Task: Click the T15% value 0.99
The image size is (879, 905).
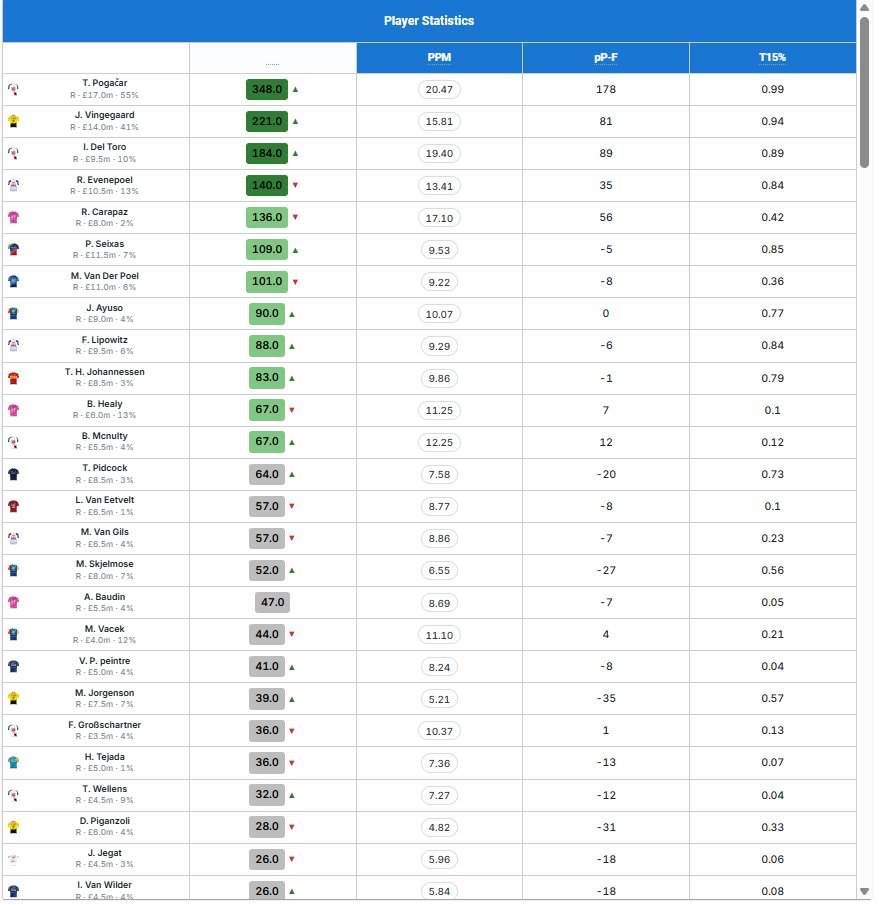Action: click(772, 89)
